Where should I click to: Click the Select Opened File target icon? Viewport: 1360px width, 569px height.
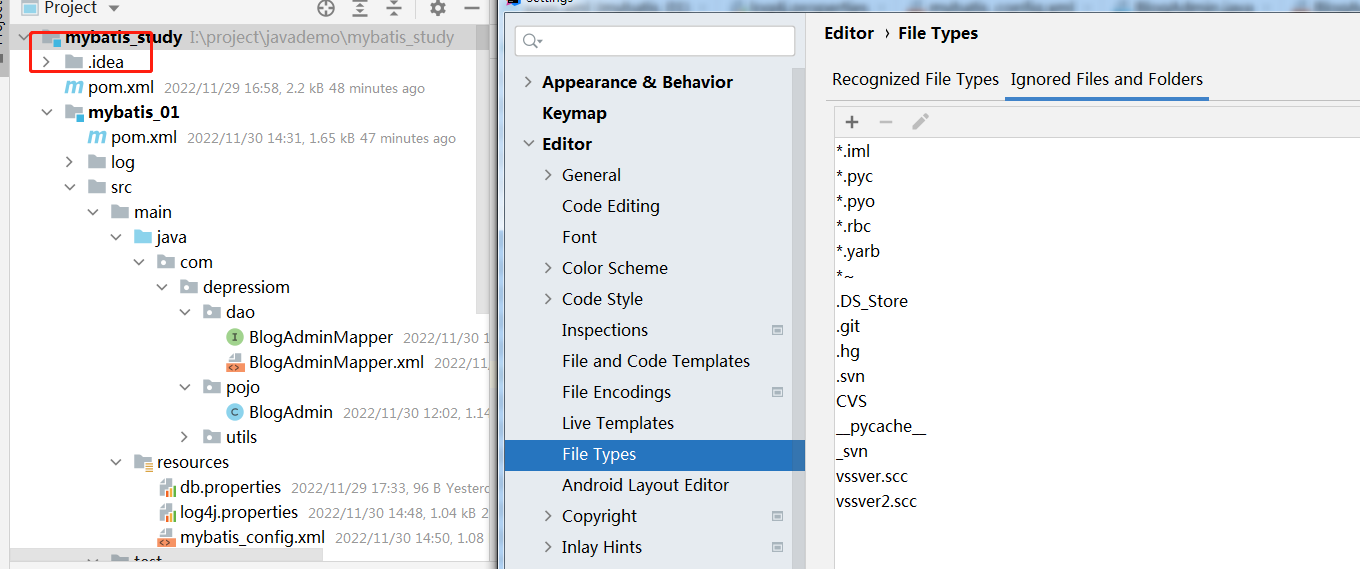coord(326,8)
